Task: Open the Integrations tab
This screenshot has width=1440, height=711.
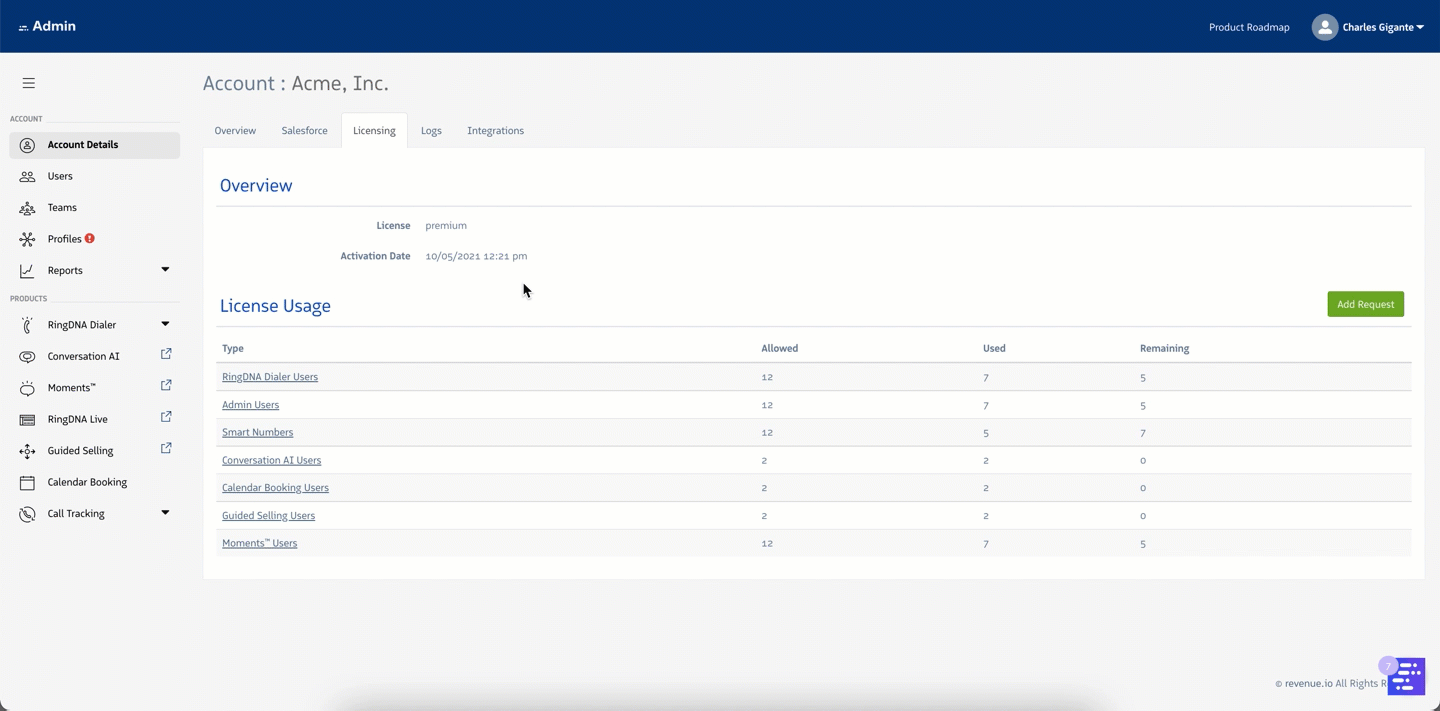Action: [x=495, y=130]
